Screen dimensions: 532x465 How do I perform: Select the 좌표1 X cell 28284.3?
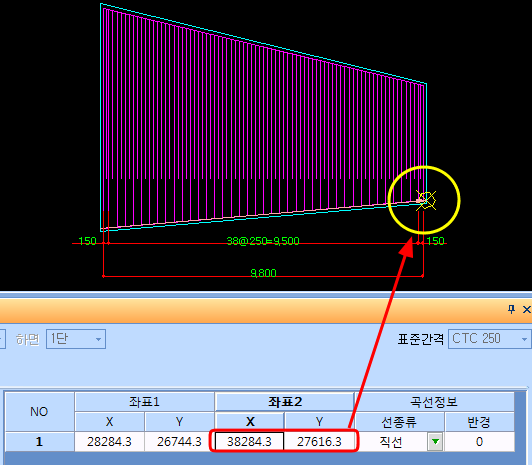coord(109,442)
